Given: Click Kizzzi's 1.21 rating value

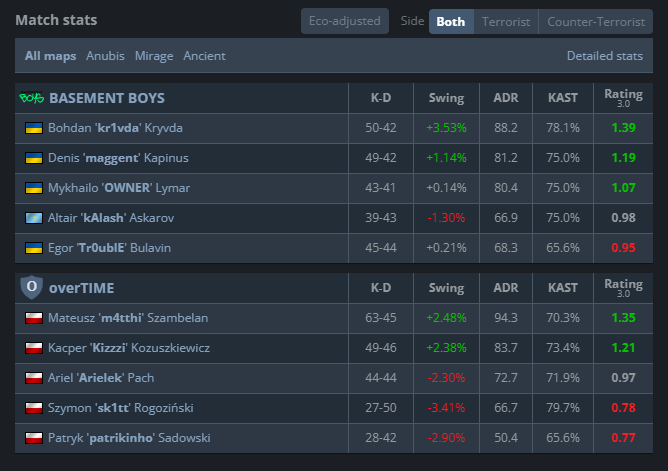Looking at the screenshot, I should point(623,348).
